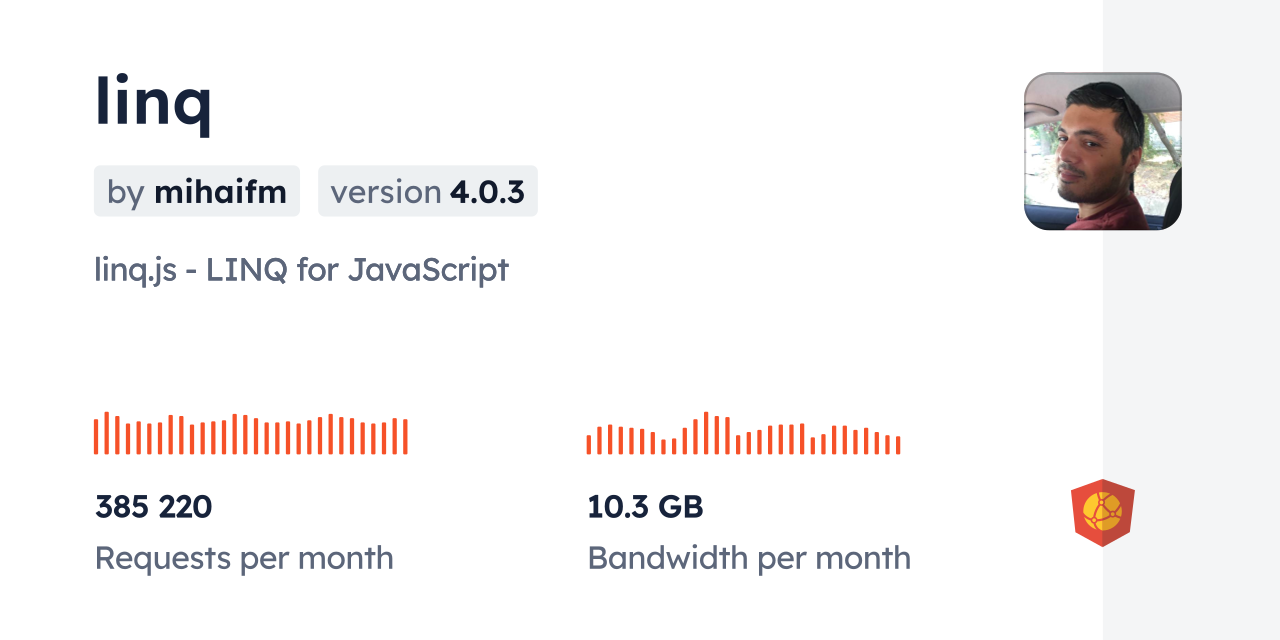Select the 'by mihaifm' author badge
The width and height of the screenshot is (1280, 640).
197,191
